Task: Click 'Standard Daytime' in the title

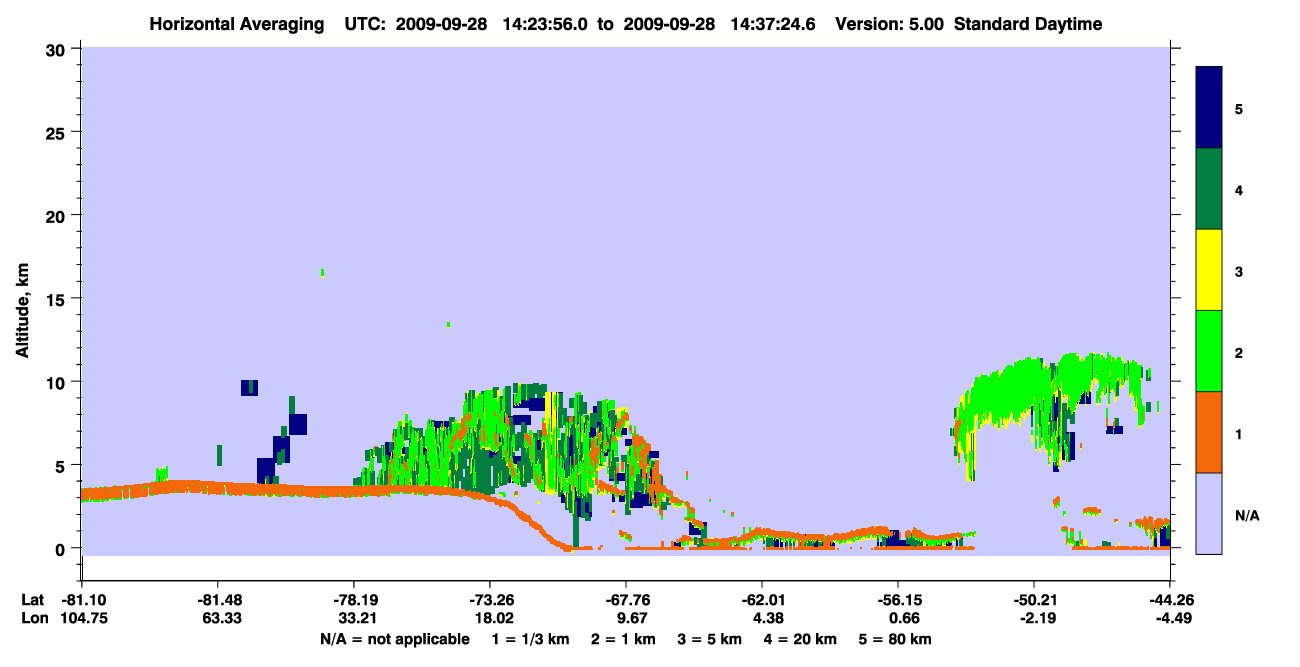Action: pyautogui.click(x=1028, y=24)
